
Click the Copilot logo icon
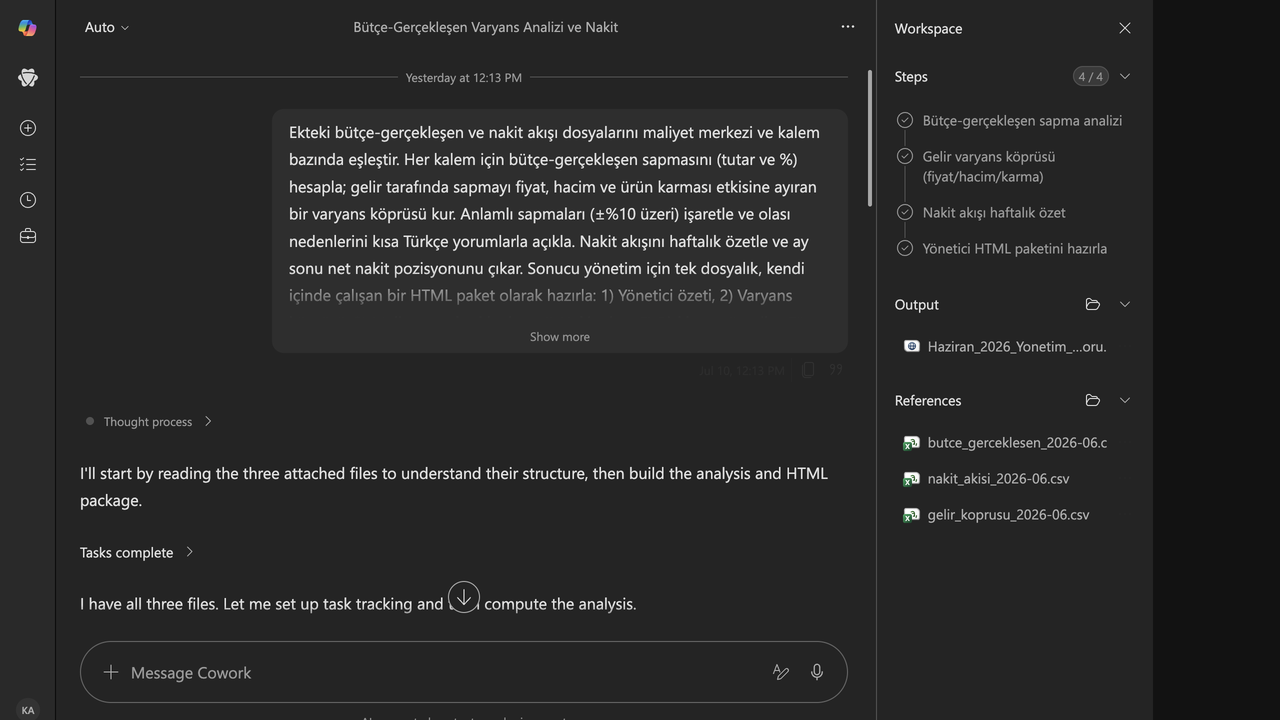click(x=27, y=28)
